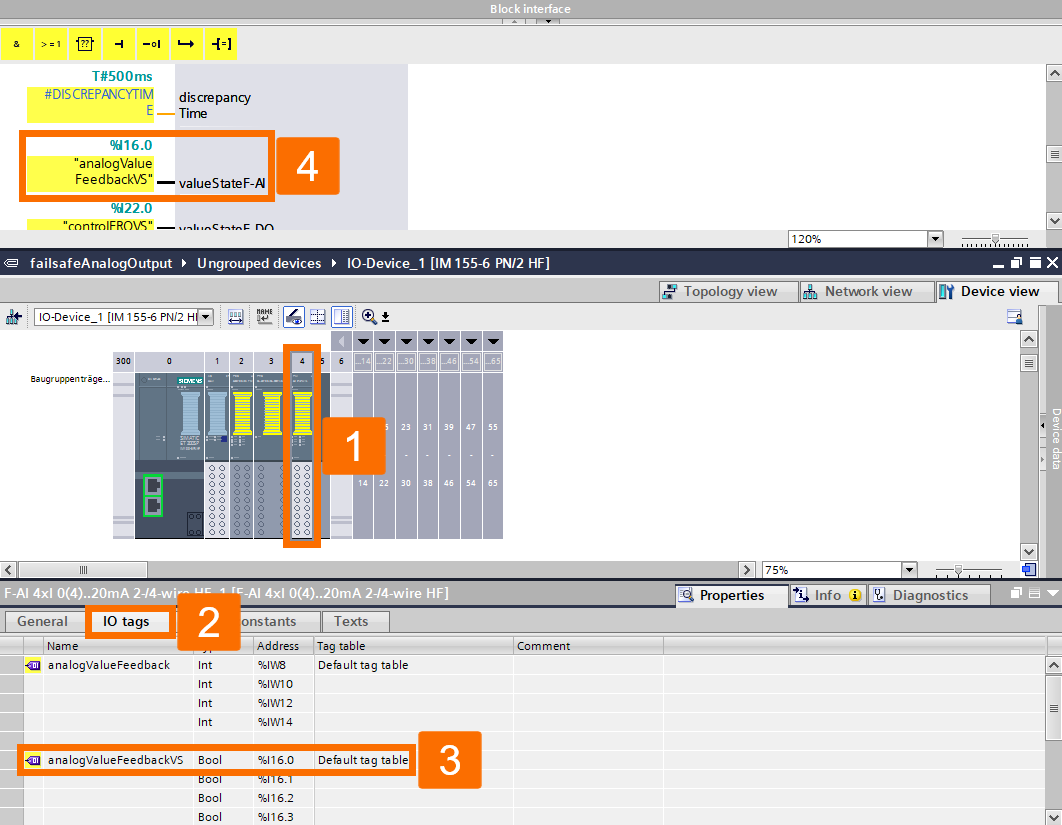Image resolution: width=1062 pixels, height=825 pixels.
Task: Toggle display of module labels with the NAME icon
Action: point(262,316)
